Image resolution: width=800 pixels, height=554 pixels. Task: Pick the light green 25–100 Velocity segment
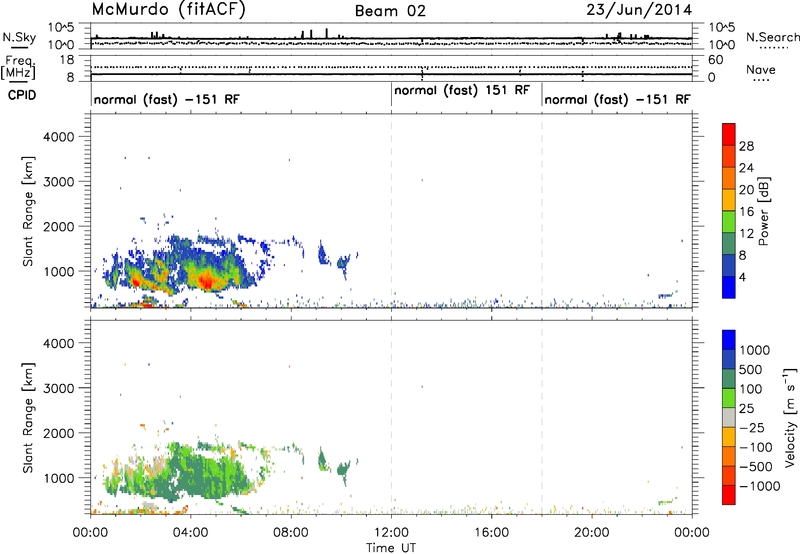[729, 398]
